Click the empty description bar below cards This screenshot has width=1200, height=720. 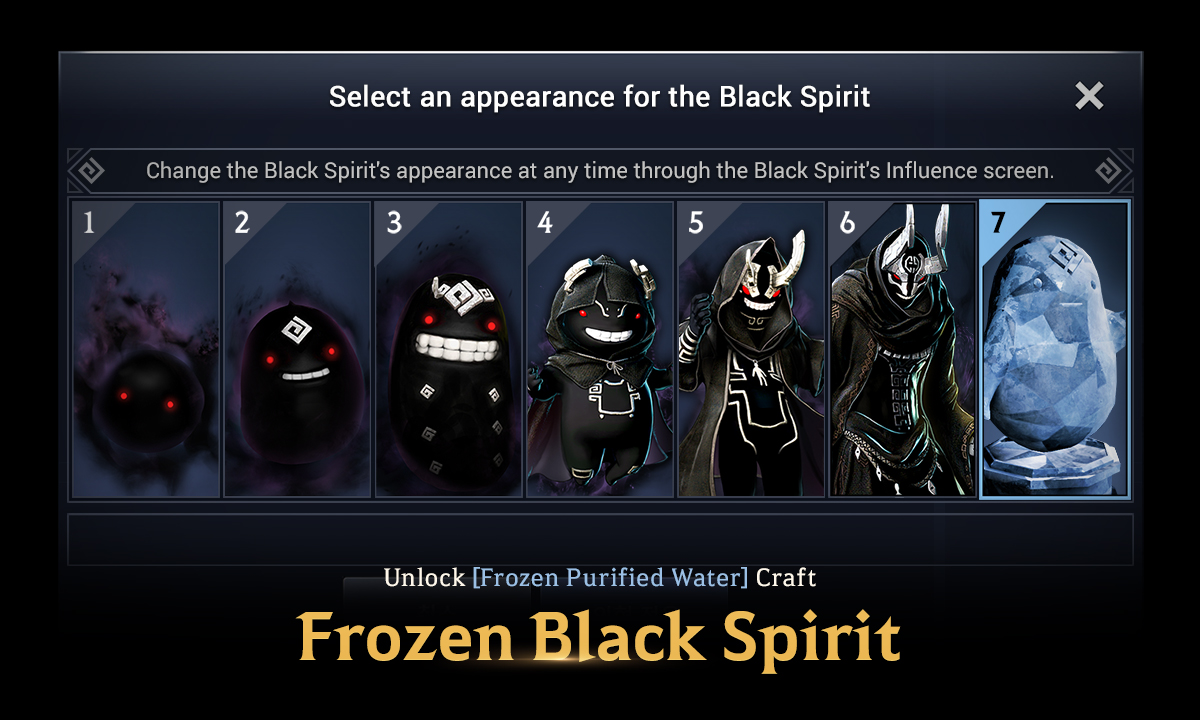pos(600,540)
